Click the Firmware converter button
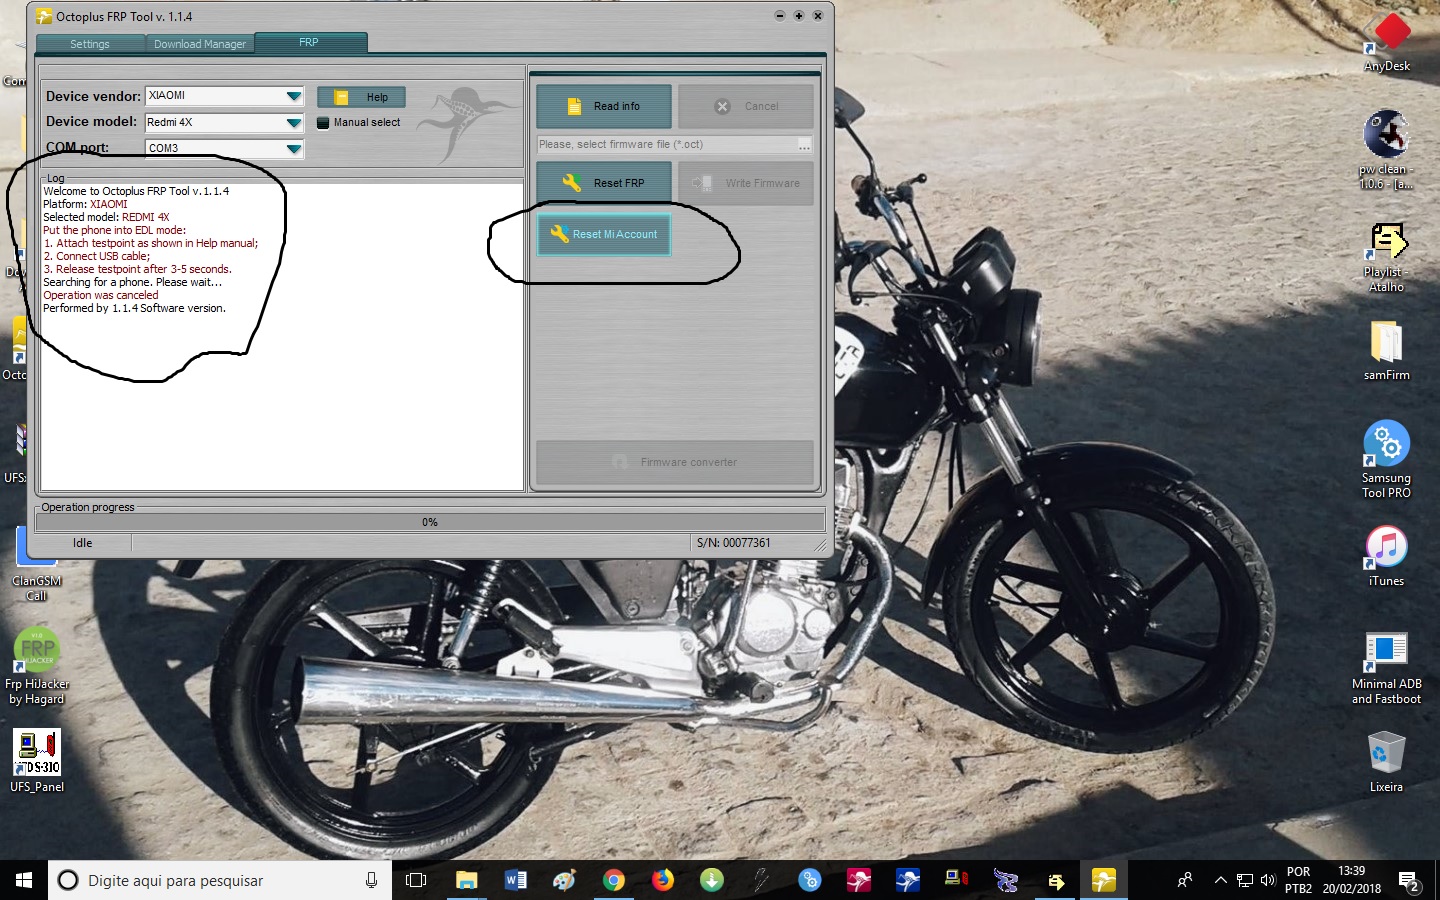 click(x=675, y=462)
